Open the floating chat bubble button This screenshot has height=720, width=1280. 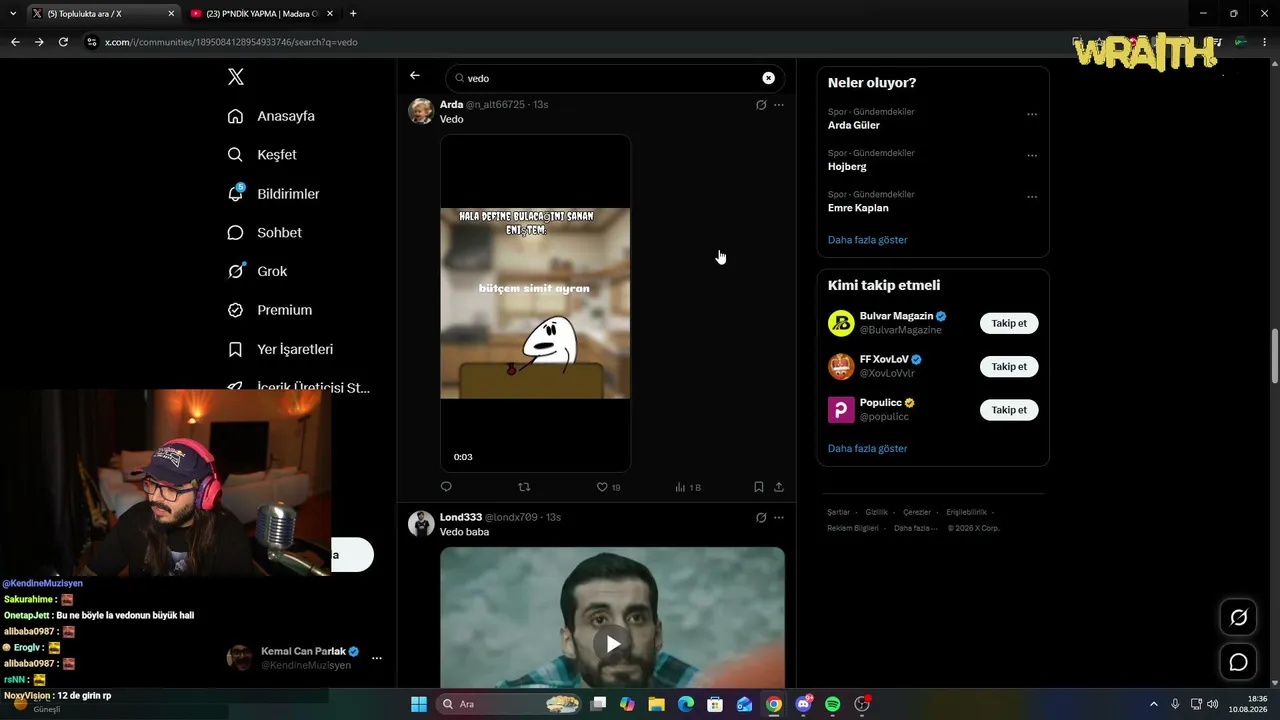(x=1238, y=662)
